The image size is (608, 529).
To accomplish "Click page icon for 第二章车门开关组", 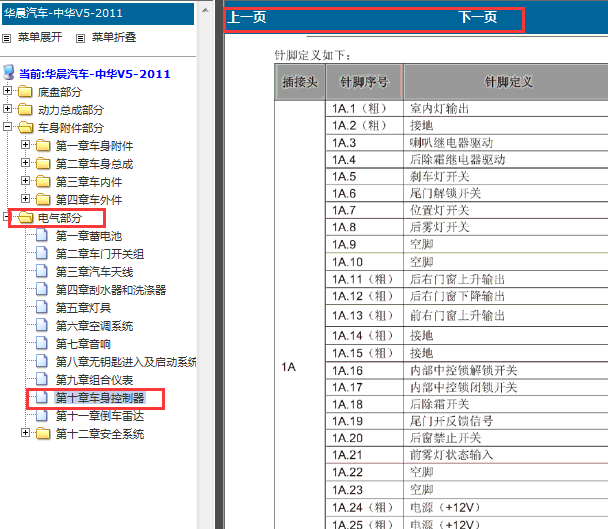I will (42, 253).
